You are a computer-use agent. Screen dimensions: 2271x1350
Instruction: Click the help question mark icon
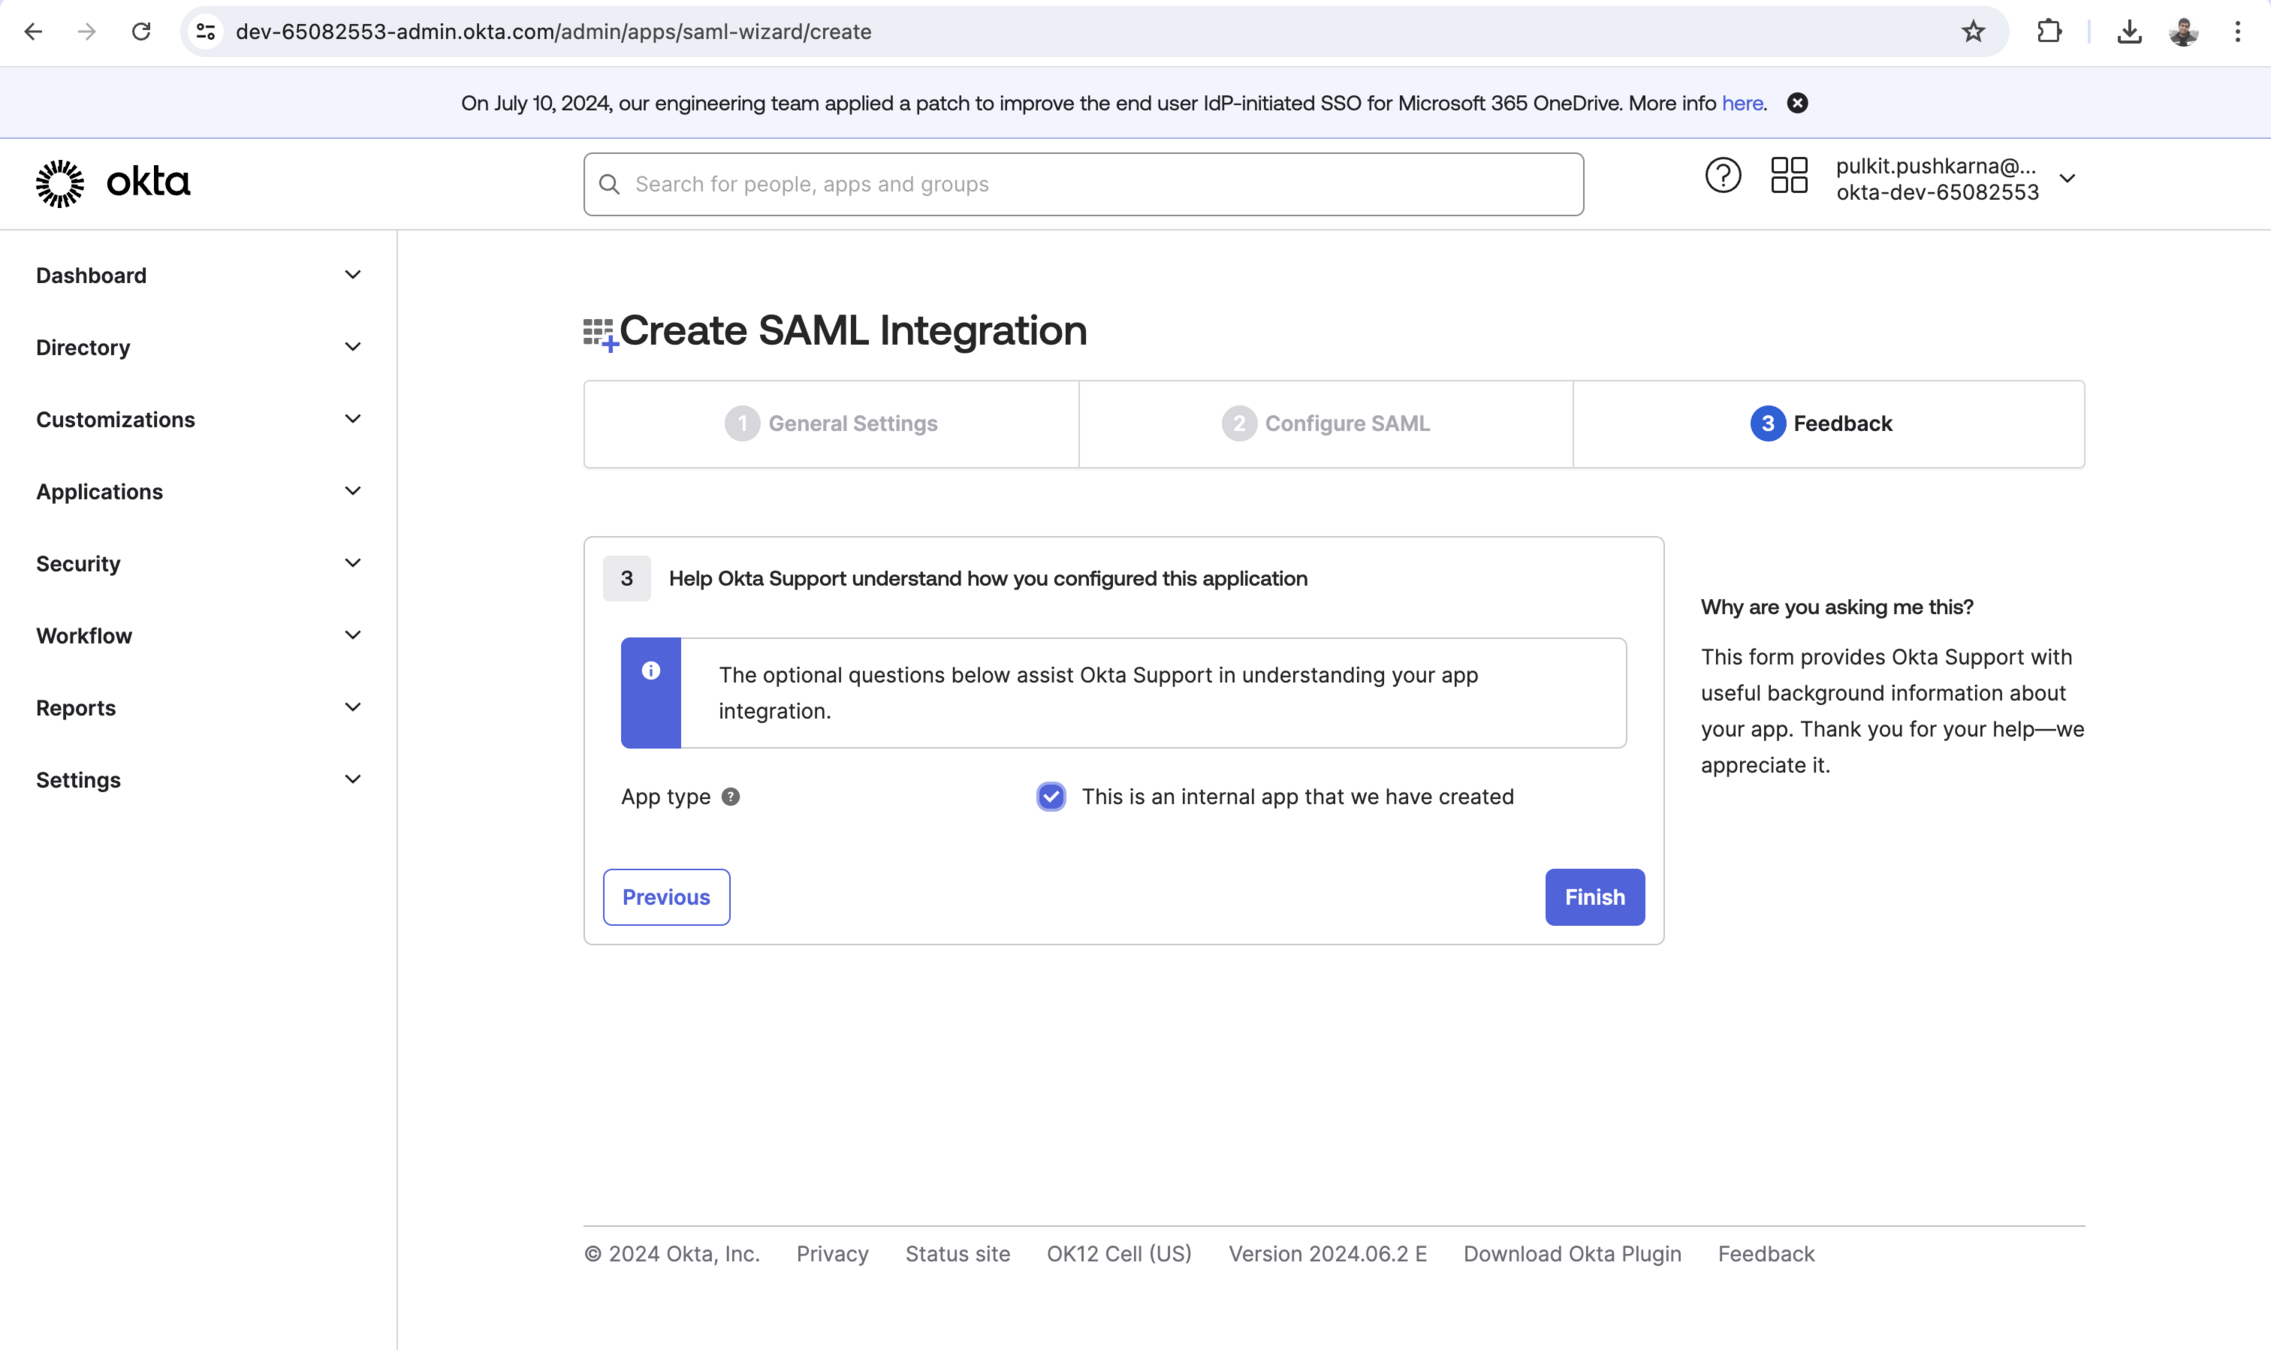[1722, 176]
